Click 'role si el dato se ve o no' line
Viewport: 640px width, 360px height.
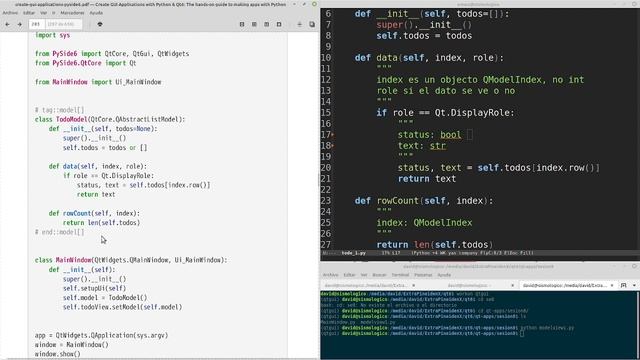[x=445, y=91]
